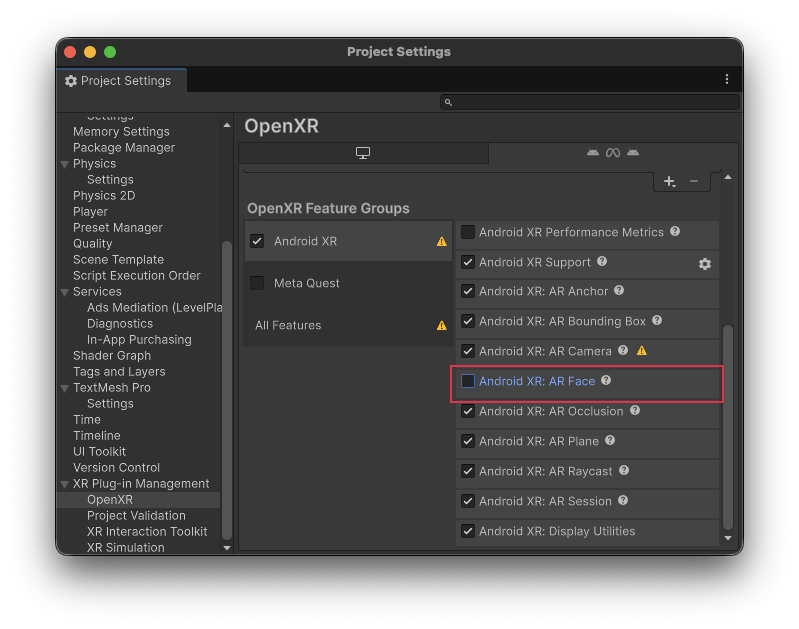The image size is (799, 629).
Task: Collapse the XR Plug-in Management arrow
Action: [x=64, y=484]
